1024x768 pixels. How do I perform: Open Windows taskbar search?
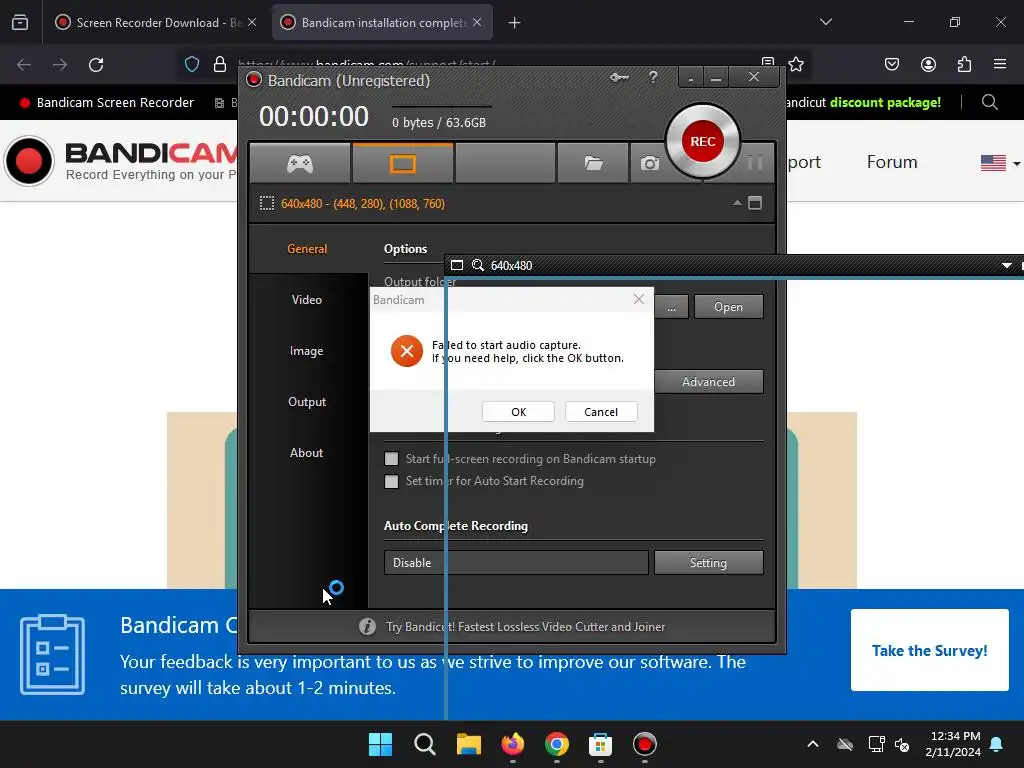[x=424, y=744]
